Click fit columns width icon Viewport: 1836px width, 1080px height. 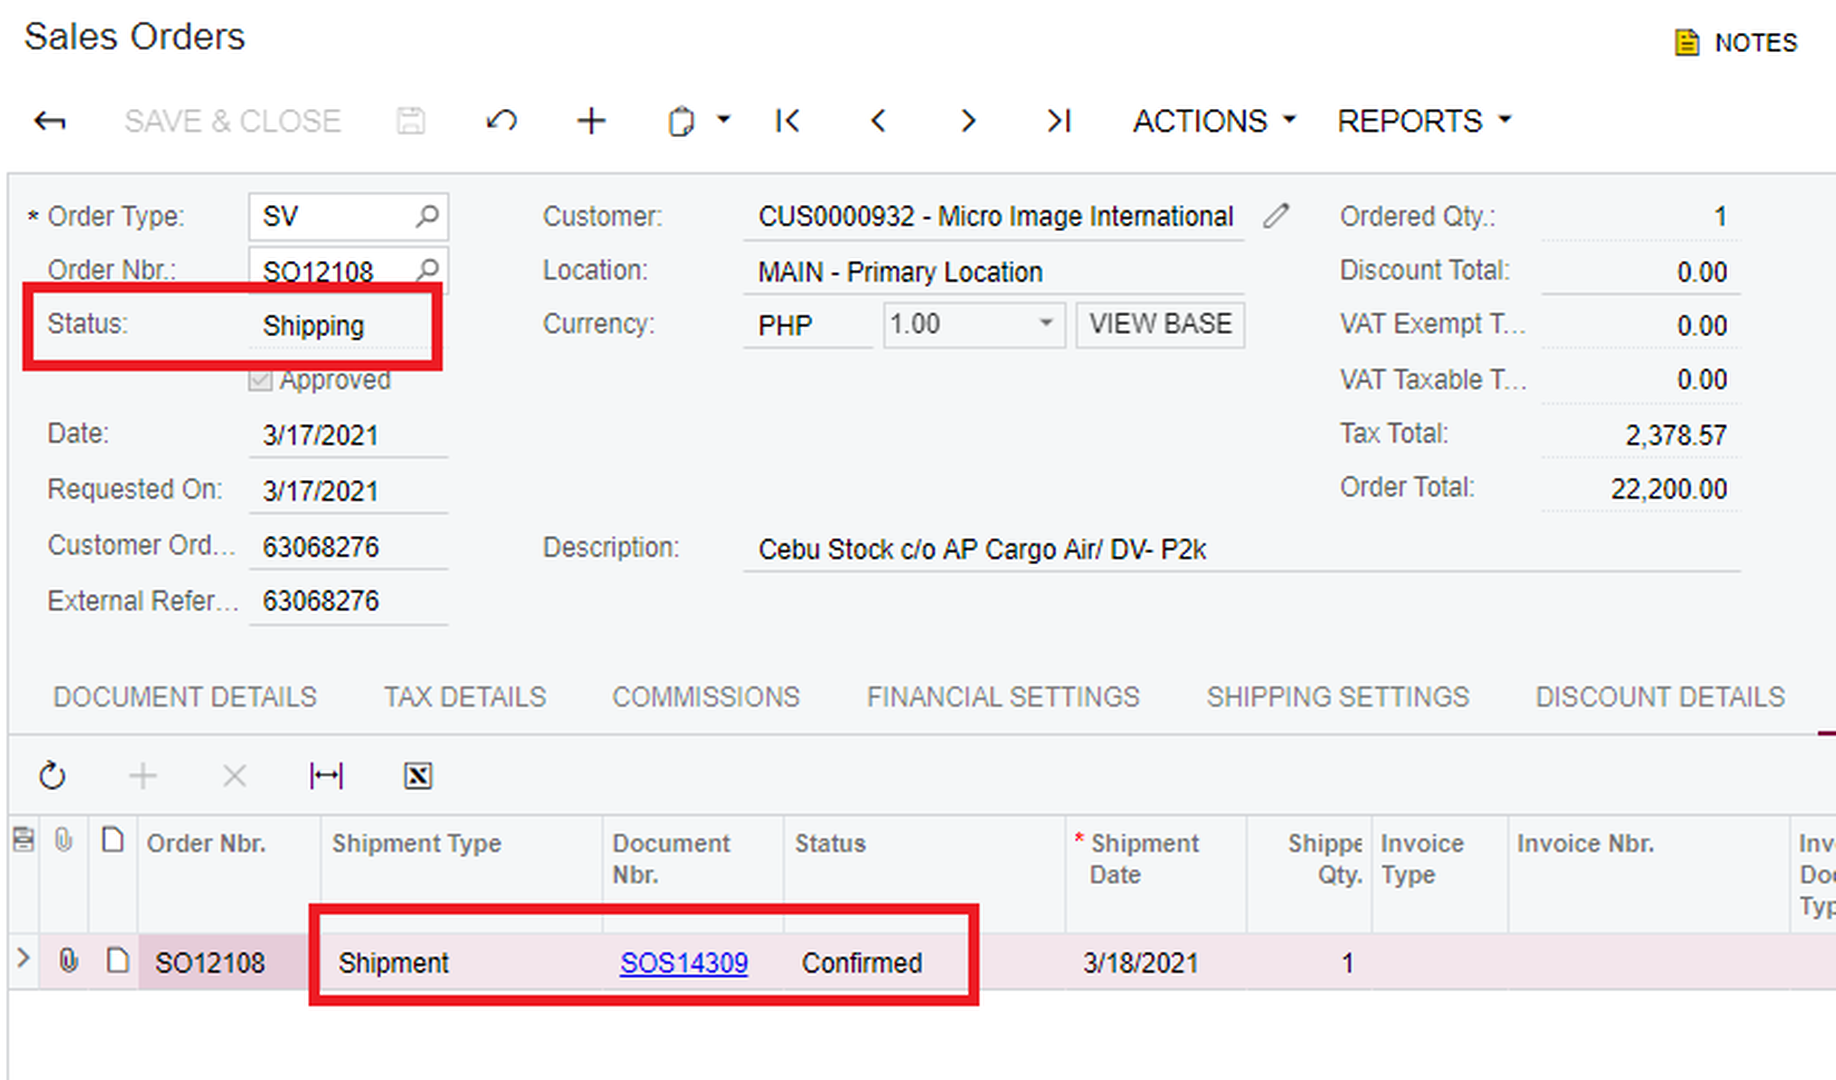click(x=326, y=776)
